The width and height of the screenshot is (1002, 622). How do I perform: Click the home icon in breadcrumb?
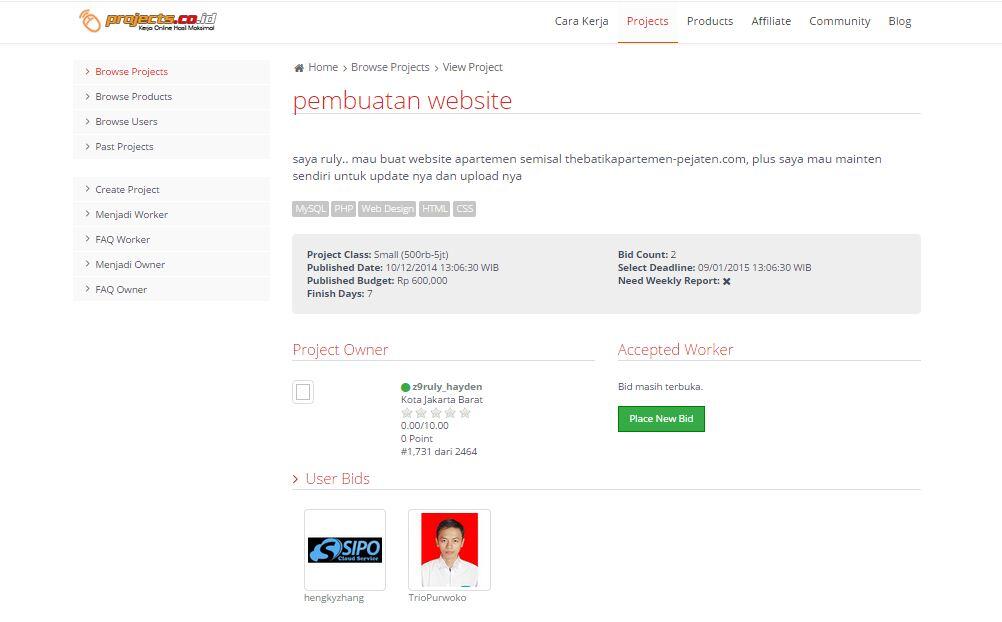(298, 68)
